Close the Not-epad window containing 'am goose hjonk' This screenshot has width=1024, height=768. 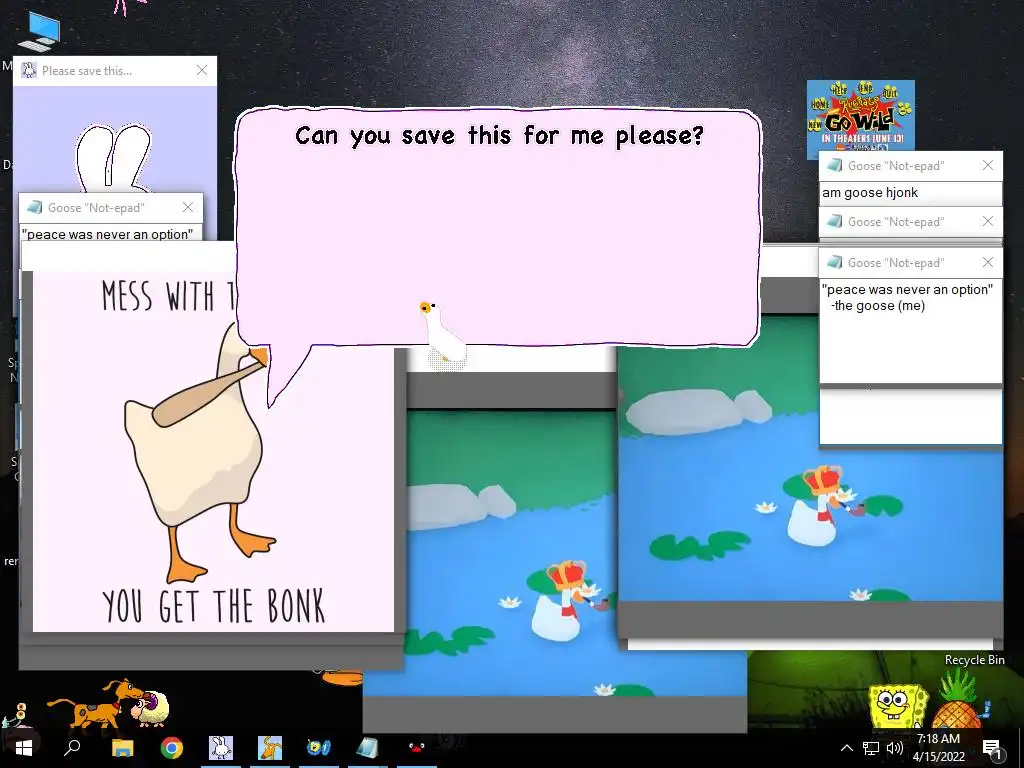pos(987,165)
